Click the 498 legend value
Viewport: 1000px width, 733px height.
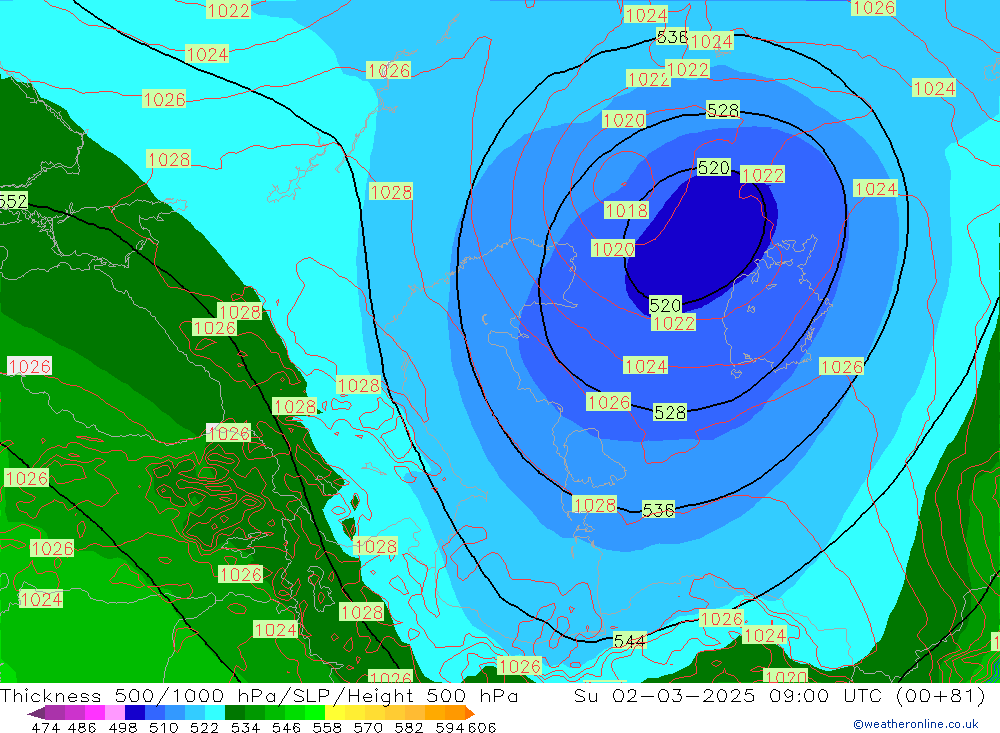coord(123,727)
